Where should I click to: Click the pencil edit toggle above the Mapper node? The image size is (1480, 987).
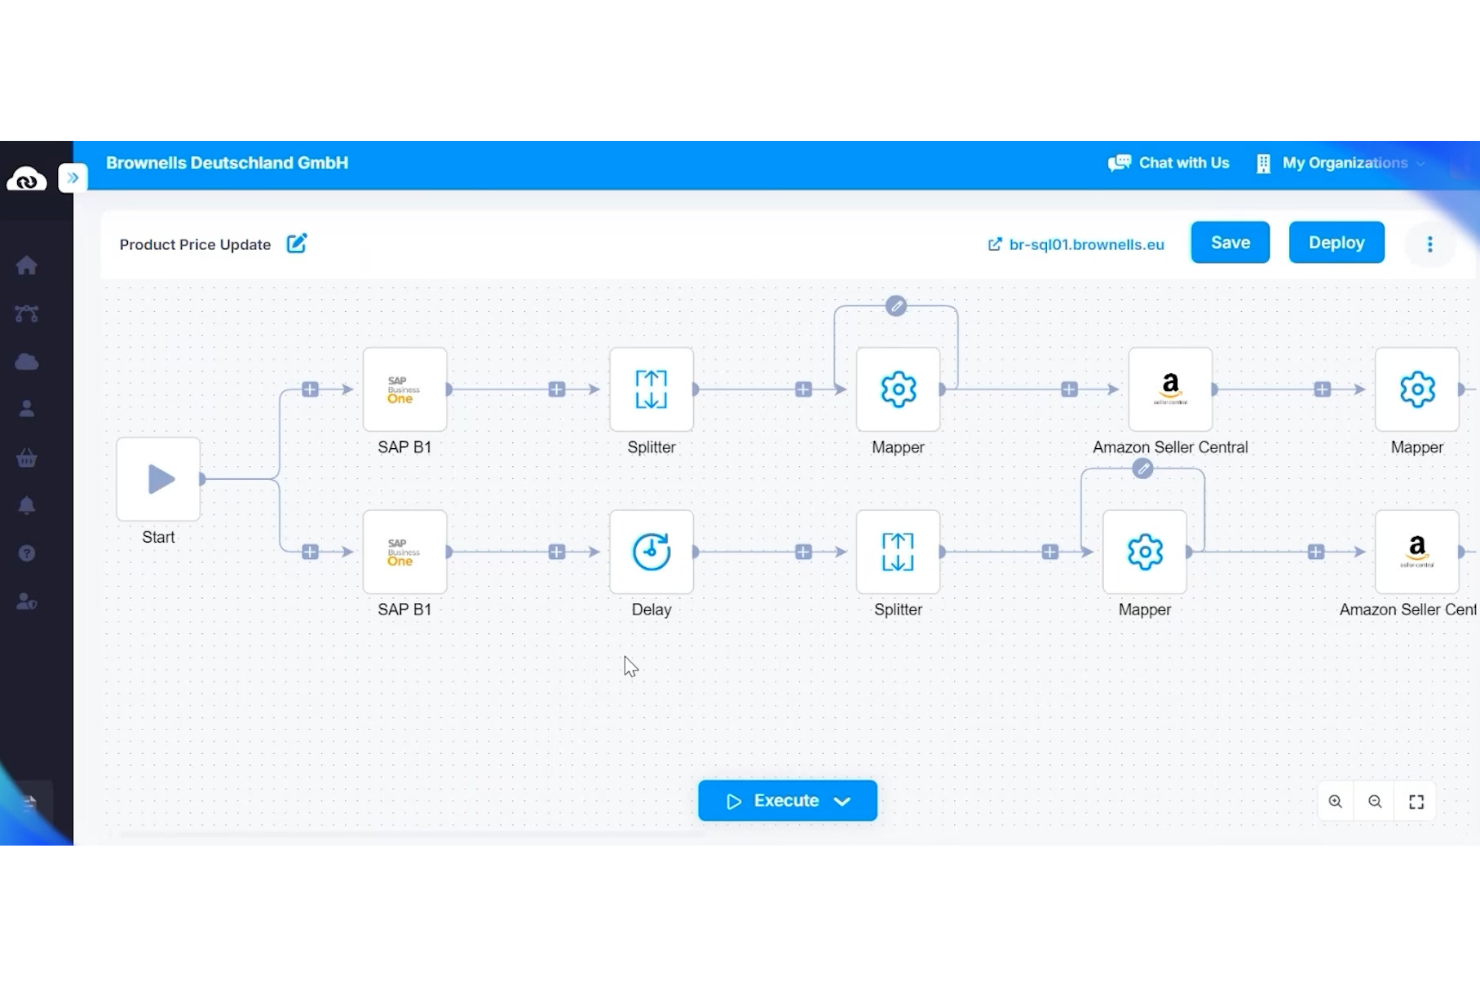coord(895,307)
